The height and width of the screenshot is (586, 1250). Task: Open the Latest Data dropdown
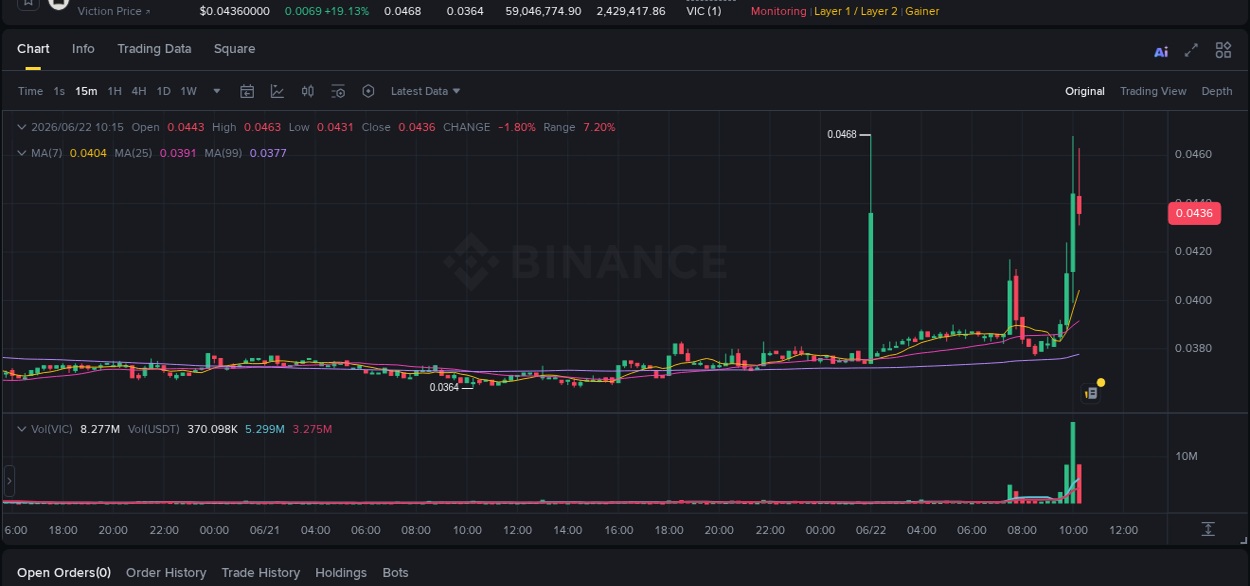[426, 91]
